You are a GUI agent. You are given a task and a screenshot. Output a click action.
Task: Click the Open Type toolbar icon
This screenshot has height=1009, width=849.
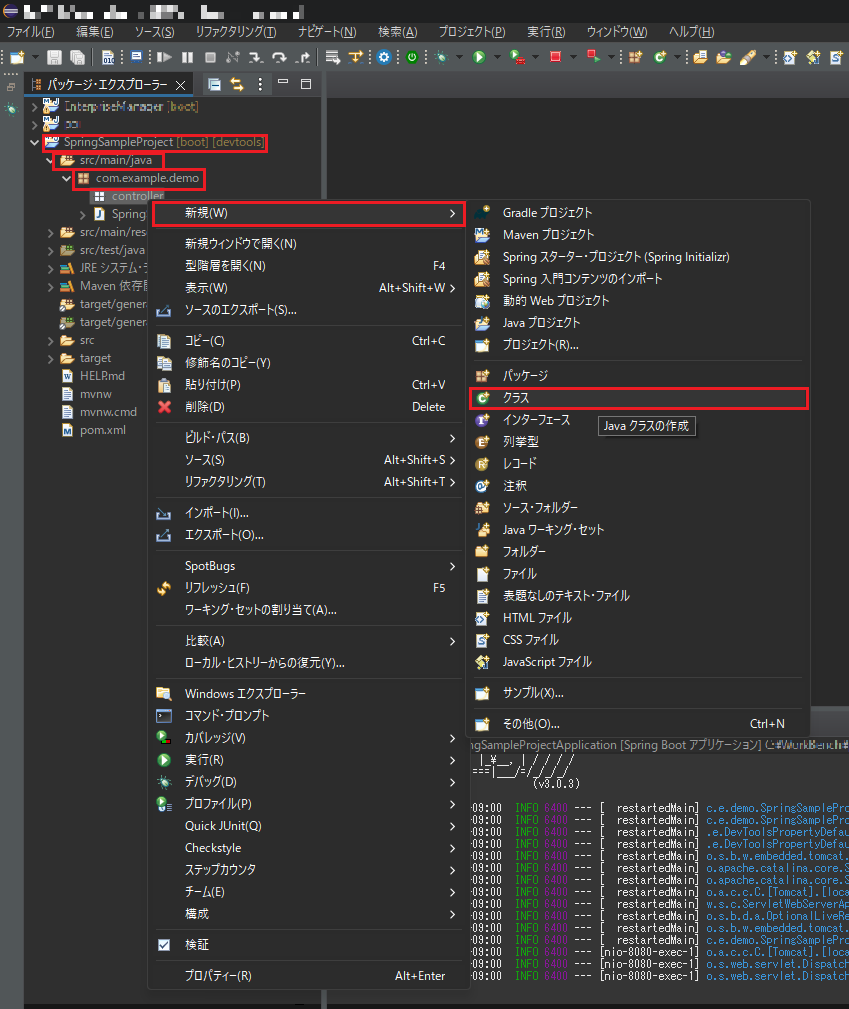[700, 57]
